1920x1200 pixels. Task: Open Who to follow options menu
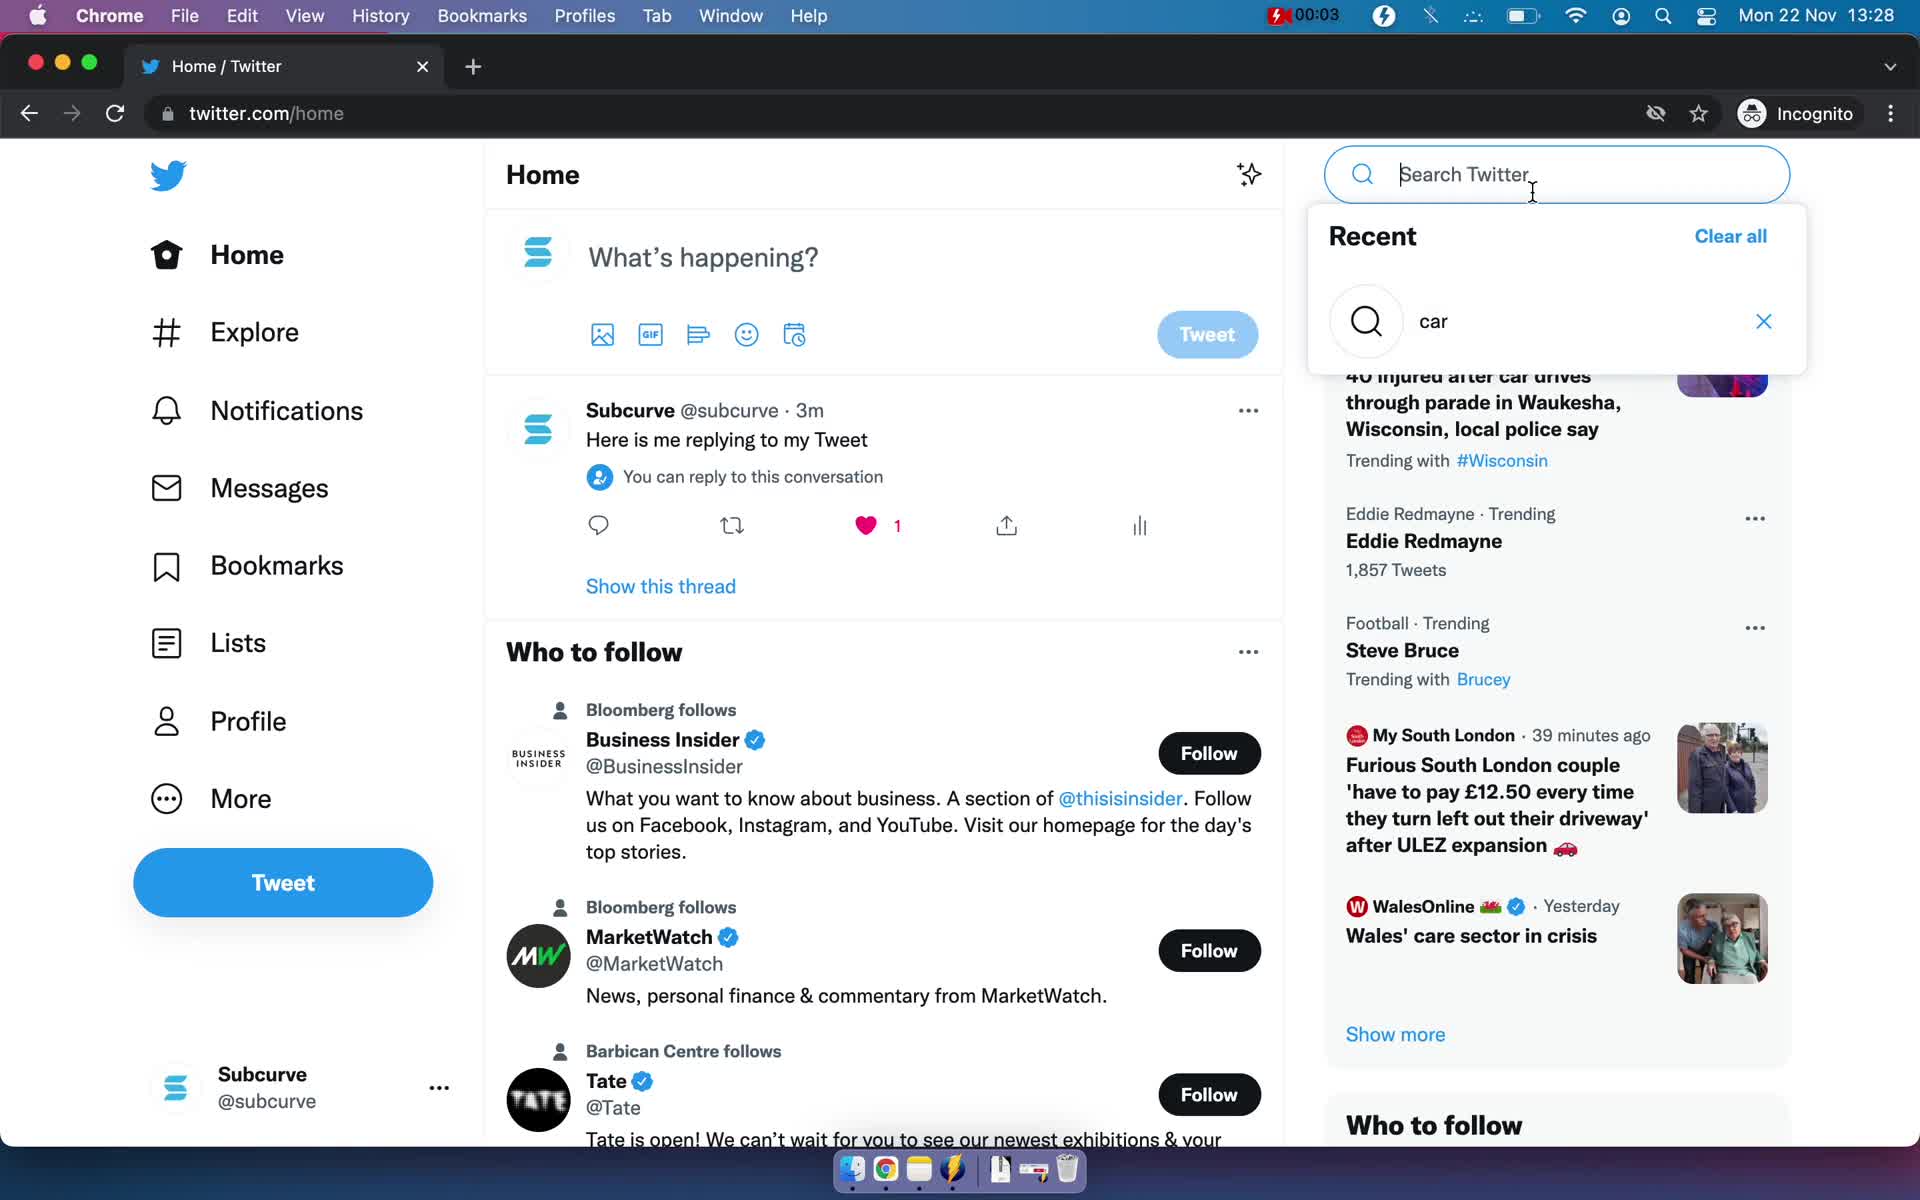coord(1248,652)
